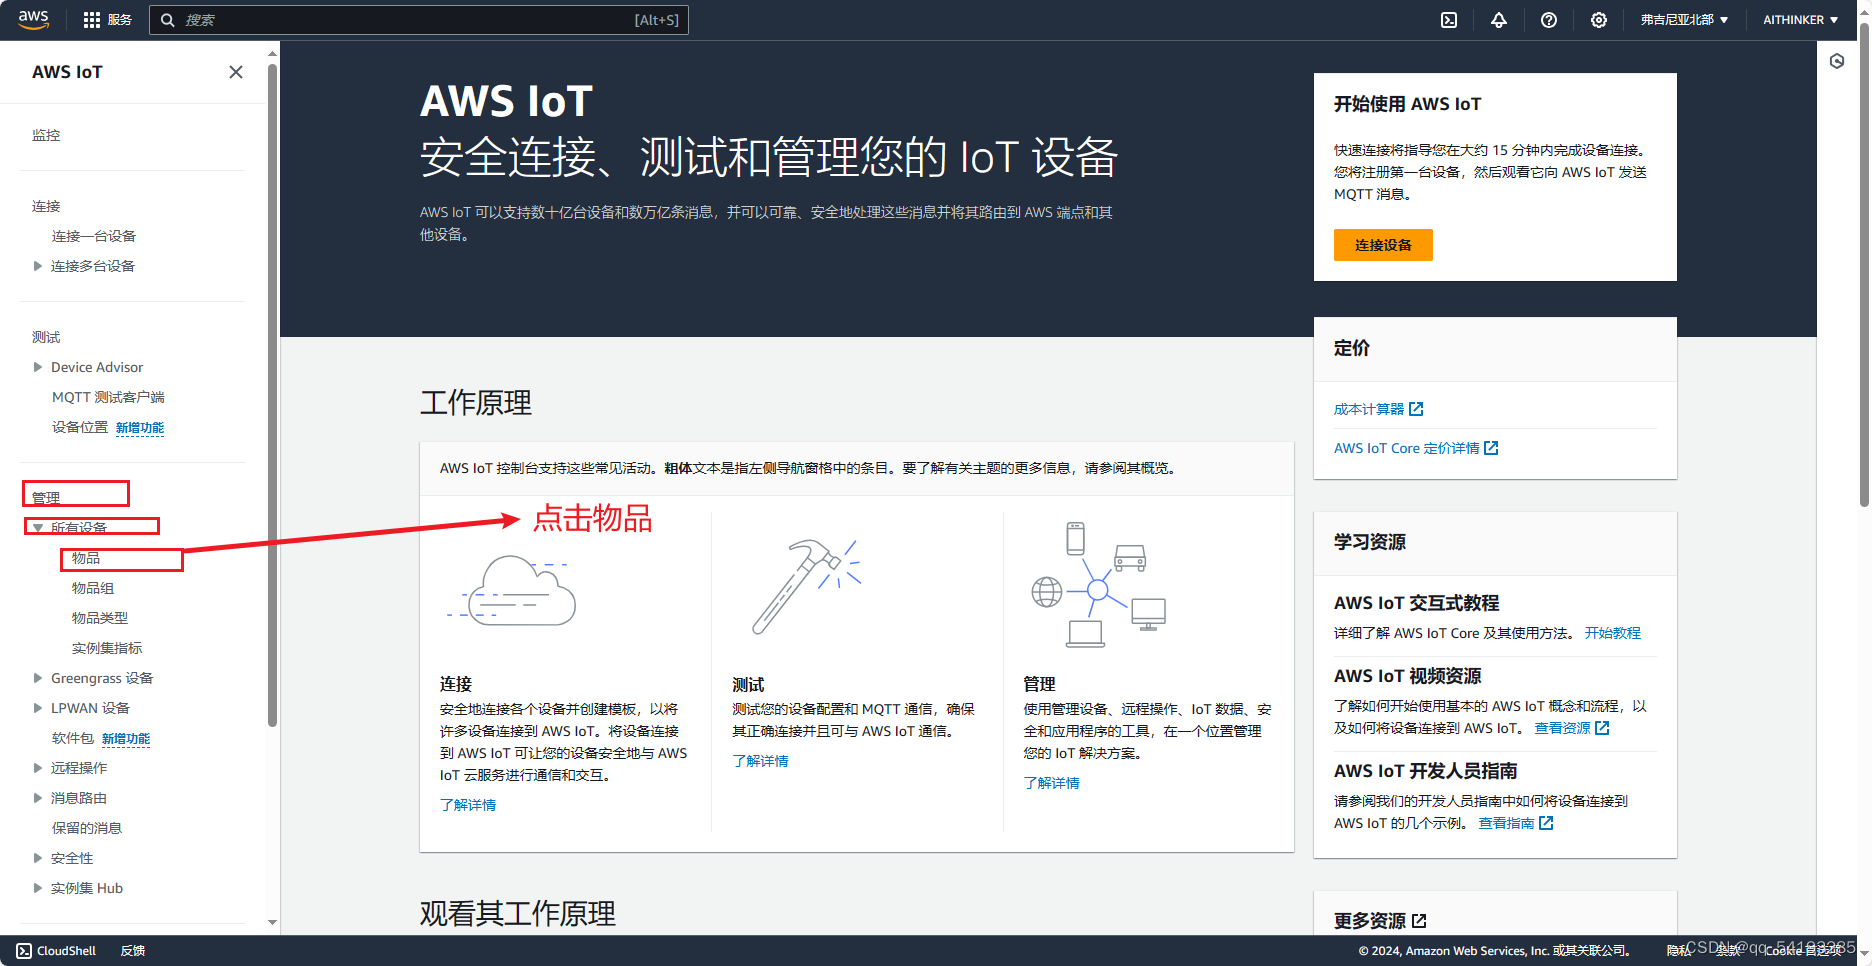Click 开始教程 link
The width and height of the screenshot is (1872, 966).
[x=1613, y=633]
